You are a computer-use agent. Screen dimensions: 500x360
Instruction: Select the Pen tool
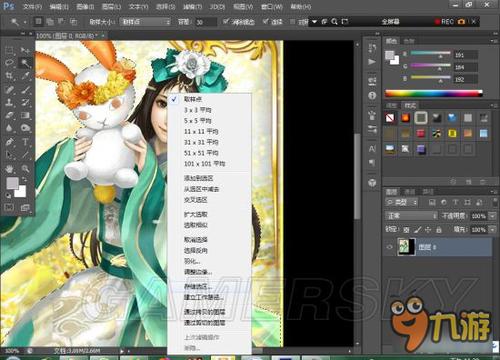tap(9, 142)
